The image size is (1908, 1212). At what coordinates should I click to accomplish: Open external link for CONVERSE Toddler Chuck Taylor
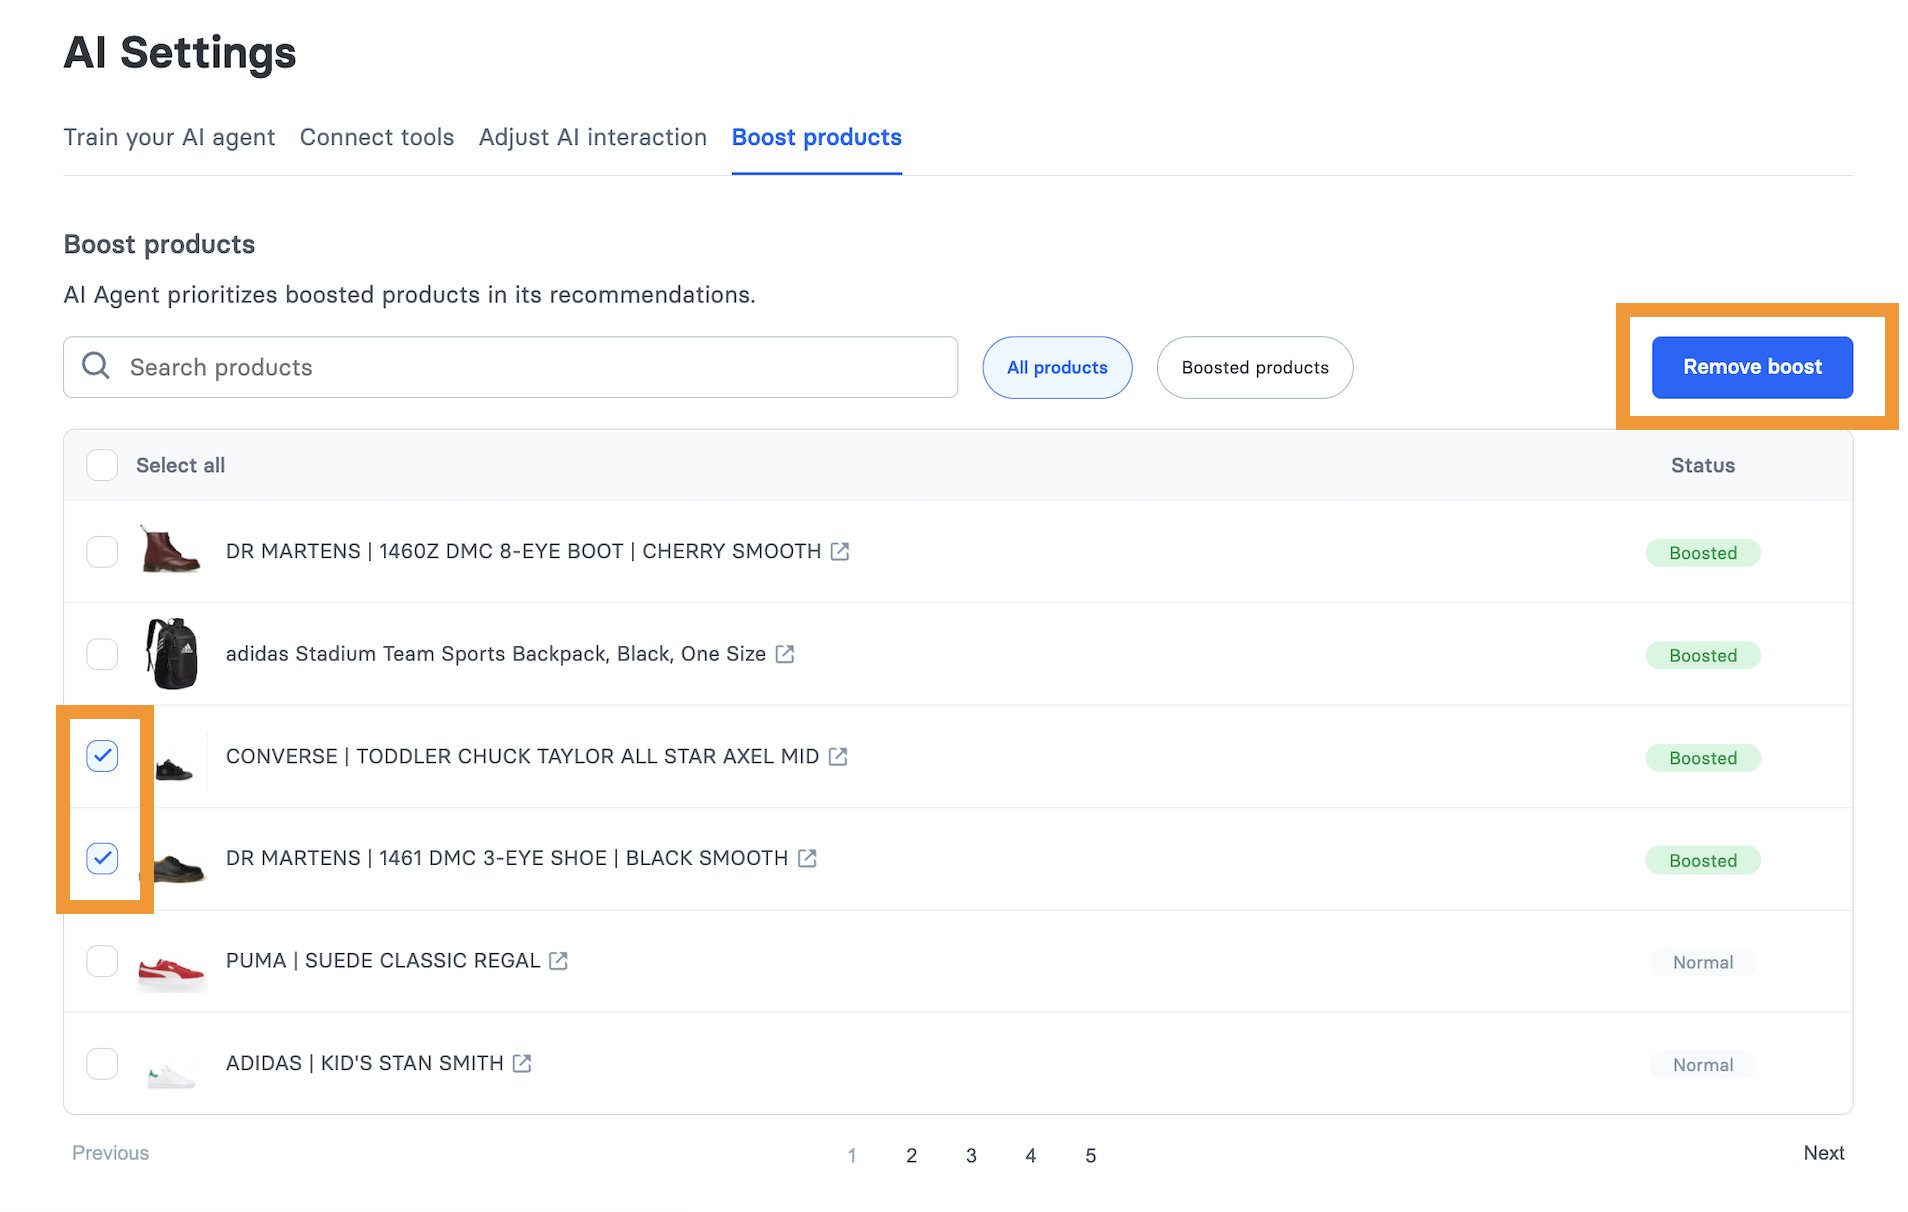(x=838, y=756)
